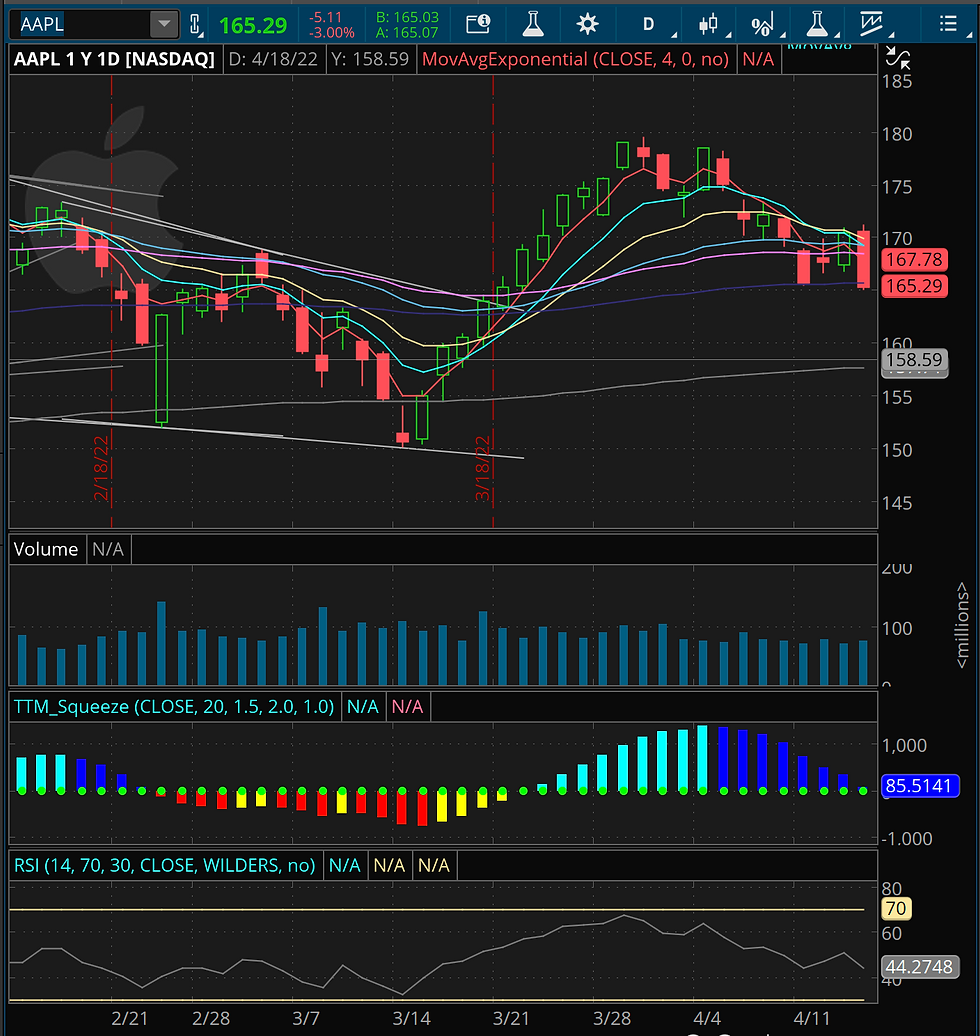The height and width of the screenshot is (1036, 980).
Task: Click the 4/11 date on time axis
Action: [x=811, y=1018]
